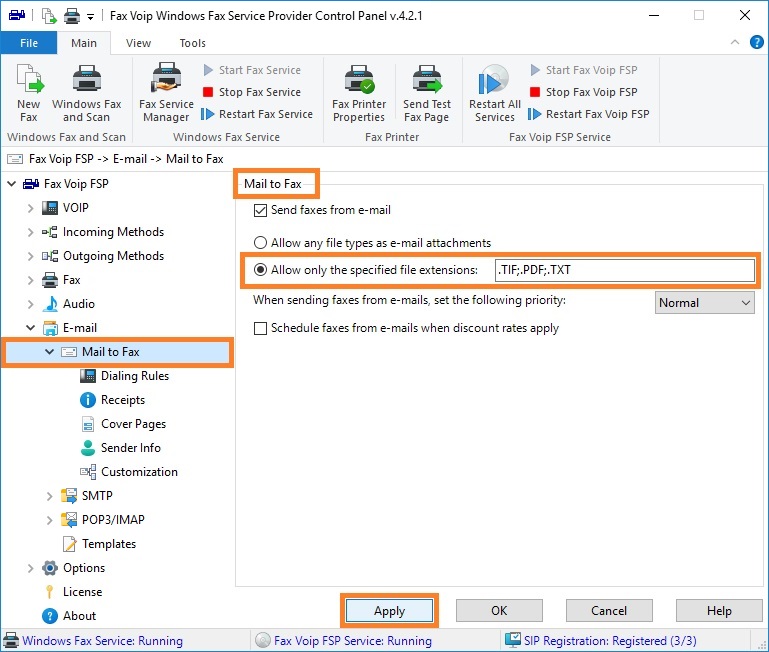Open Customization settings

139,472
